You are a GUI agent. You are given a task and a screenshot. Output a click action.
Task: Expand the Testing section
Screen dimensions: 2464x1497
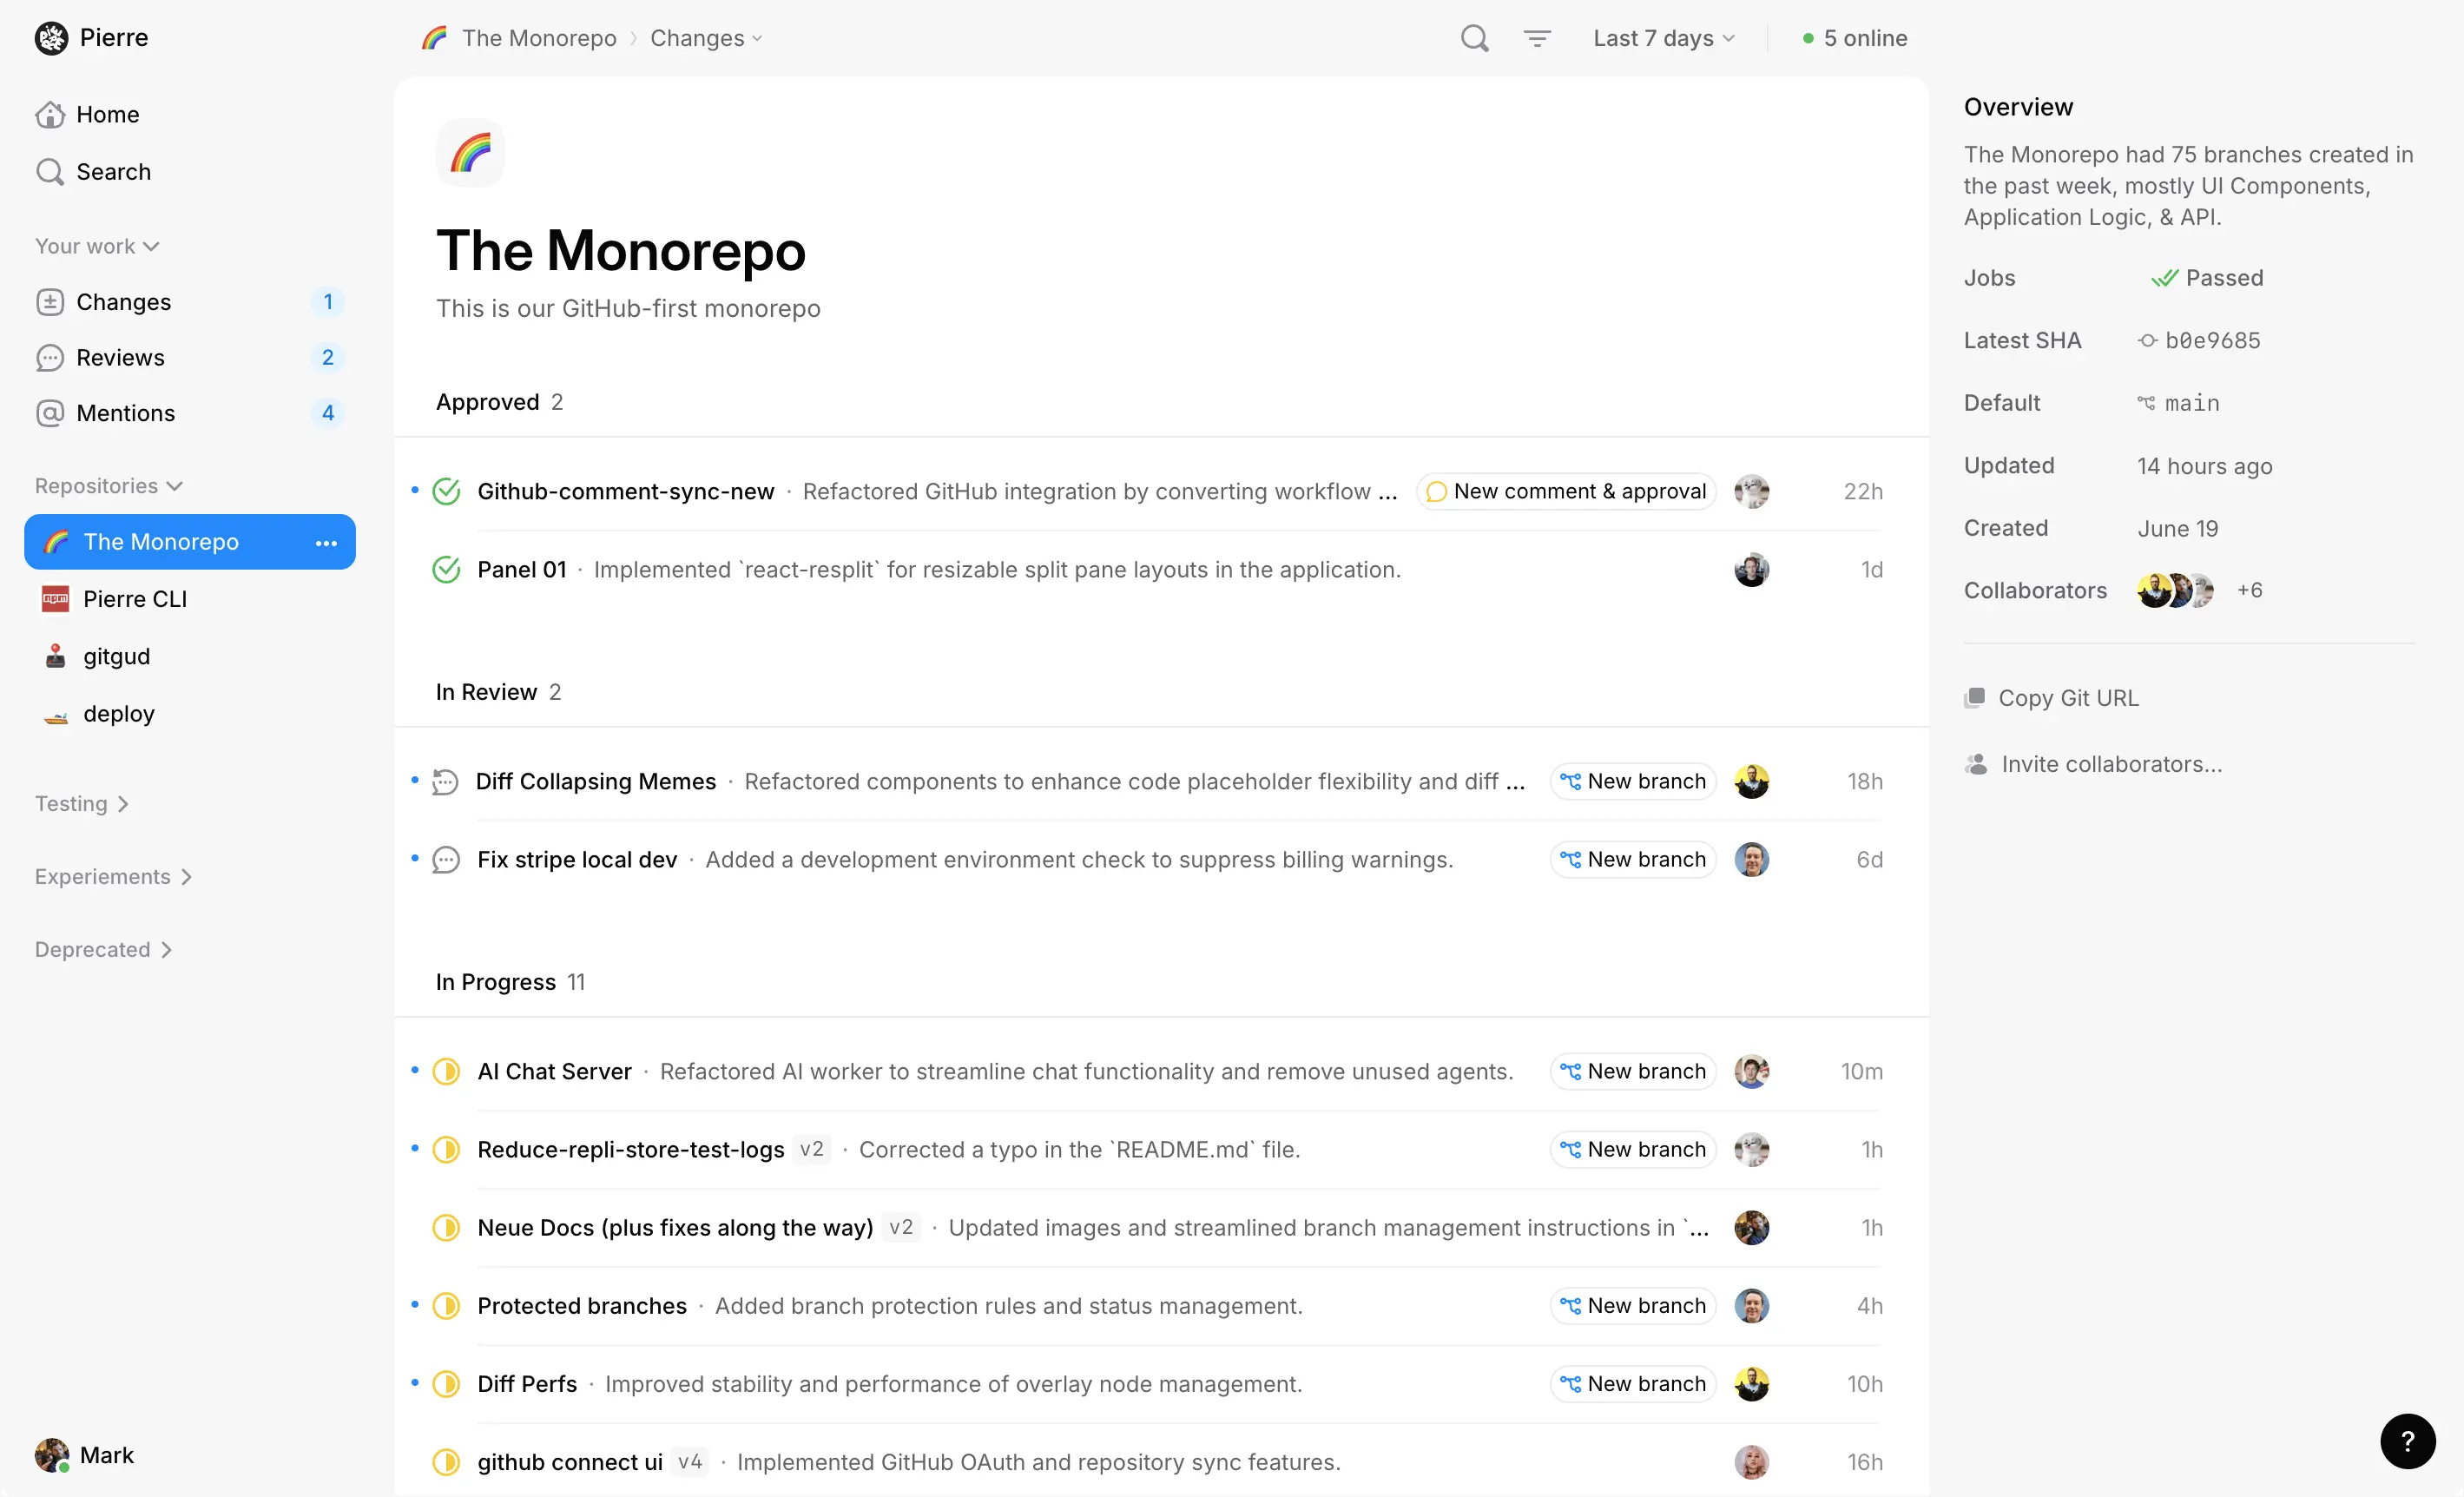tap(122, 803)
